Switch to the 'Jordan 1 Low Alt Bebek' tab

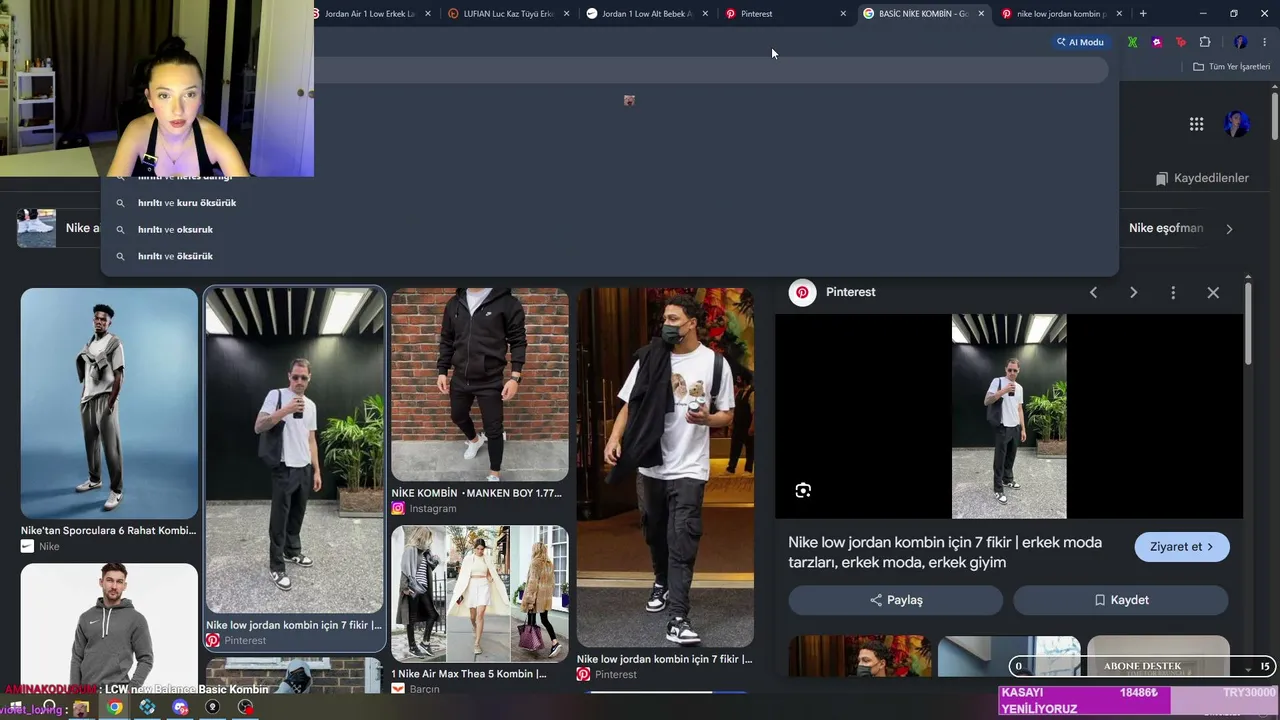click(646, 14)
